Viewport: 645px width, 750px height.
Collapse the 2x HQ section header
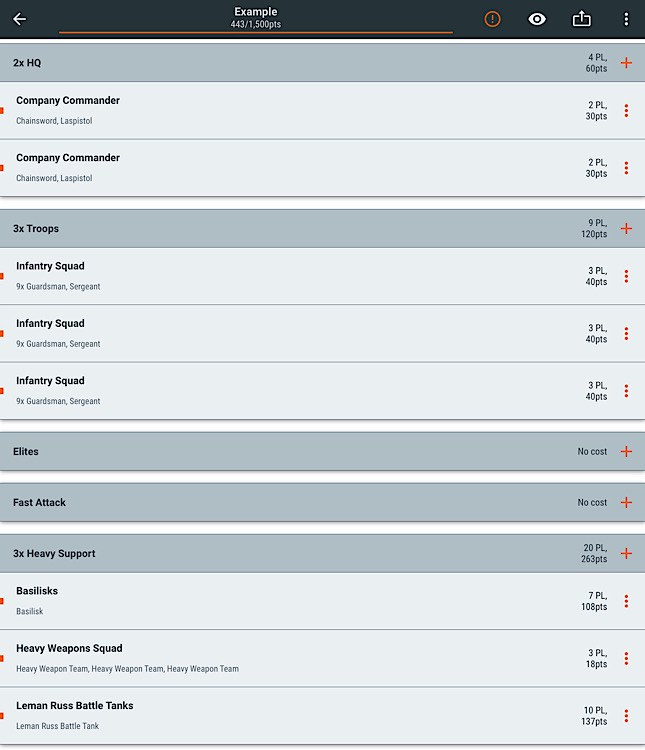click(322, 63)
